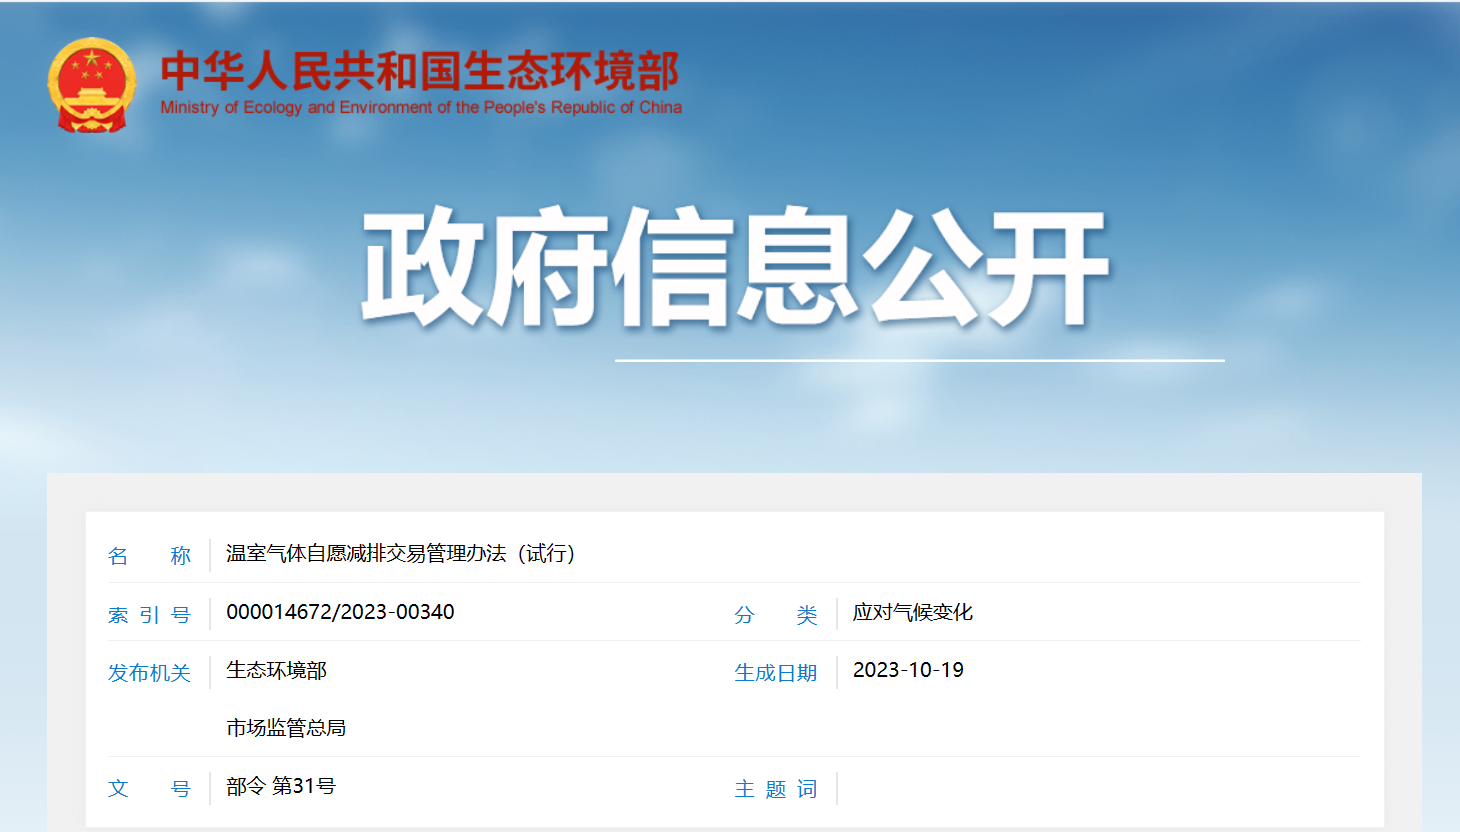Click the 市场监管总局 agency text
The image size is (1460, 832).
pyautogui.click(x=286, y=728)
